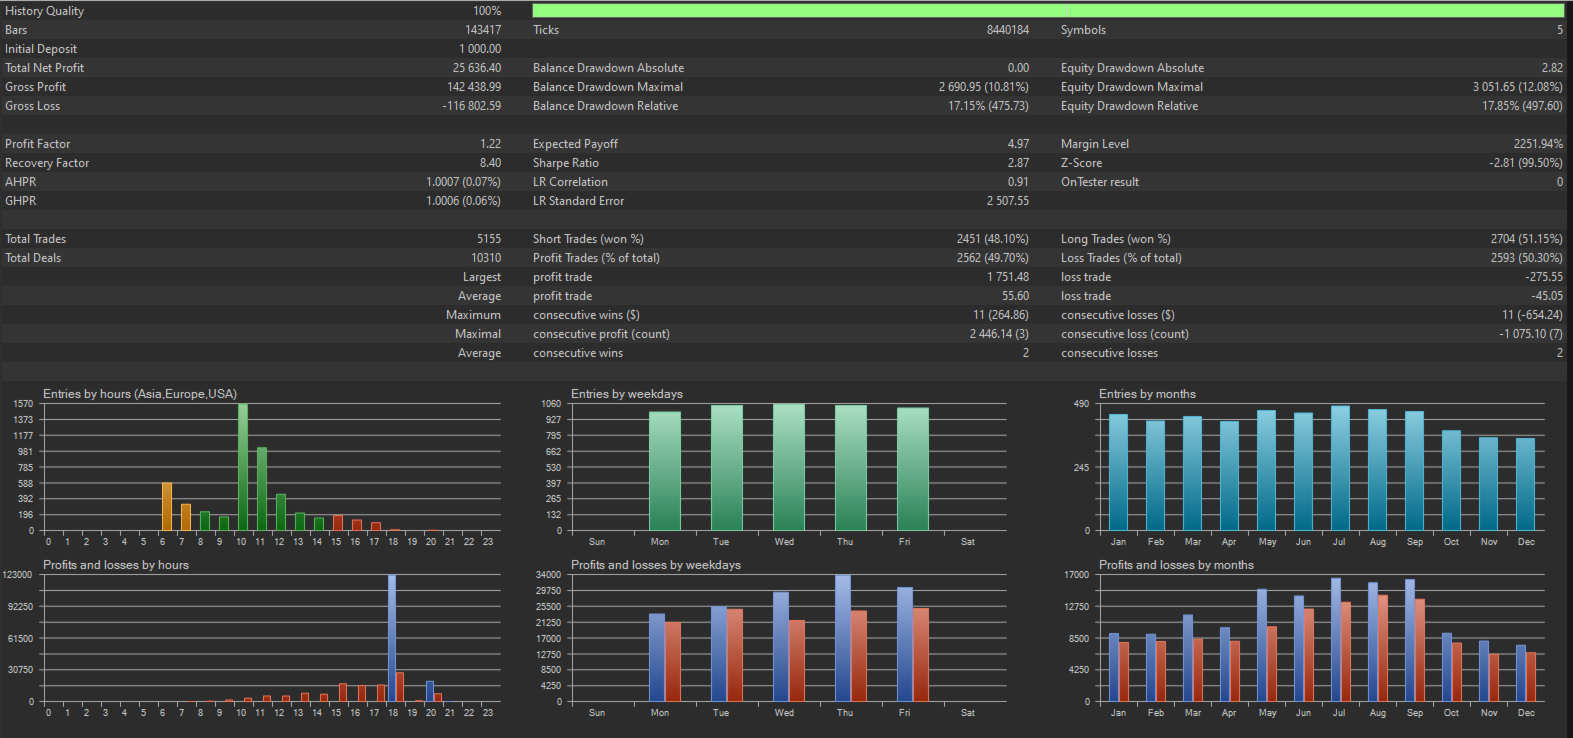Click the Profits and losses by weekdays title
The width and height of the screenshot is (1573, 738).
pyautogui.click(x=655, y=565)
